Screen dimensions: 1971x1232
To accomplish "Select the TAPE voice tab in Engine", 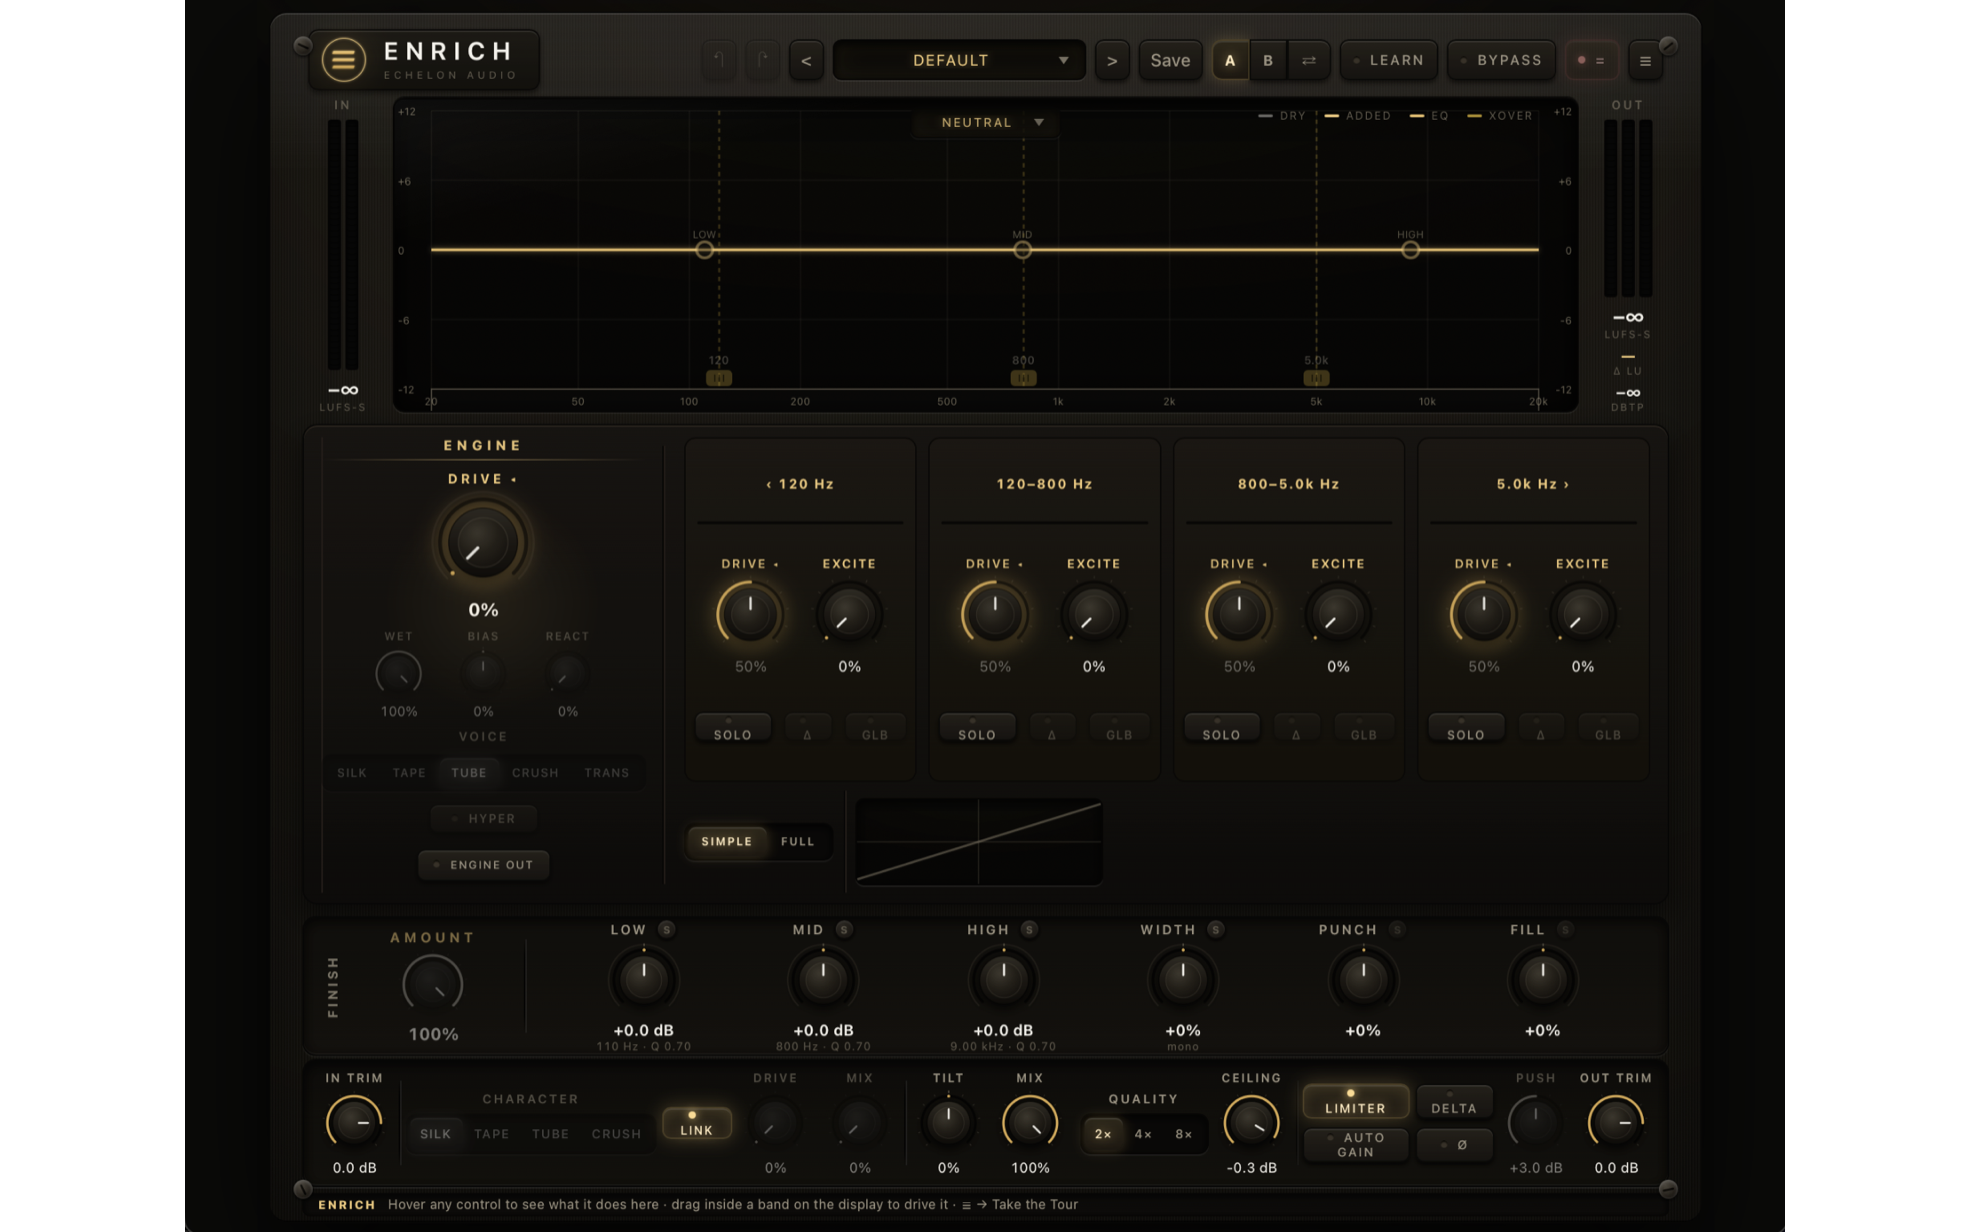I will (409, 773).
